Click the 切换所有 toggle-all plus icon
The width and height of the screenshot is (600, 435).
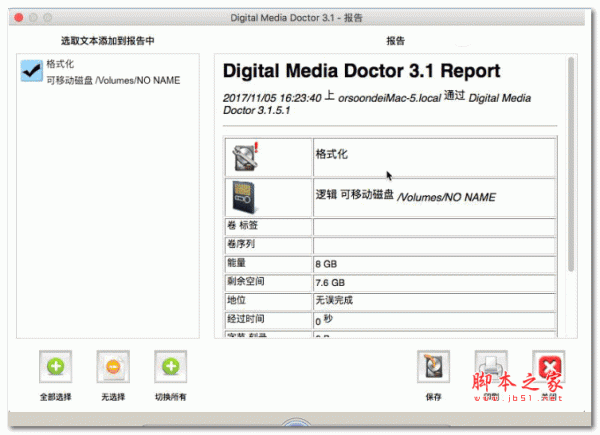click(171, 367)
